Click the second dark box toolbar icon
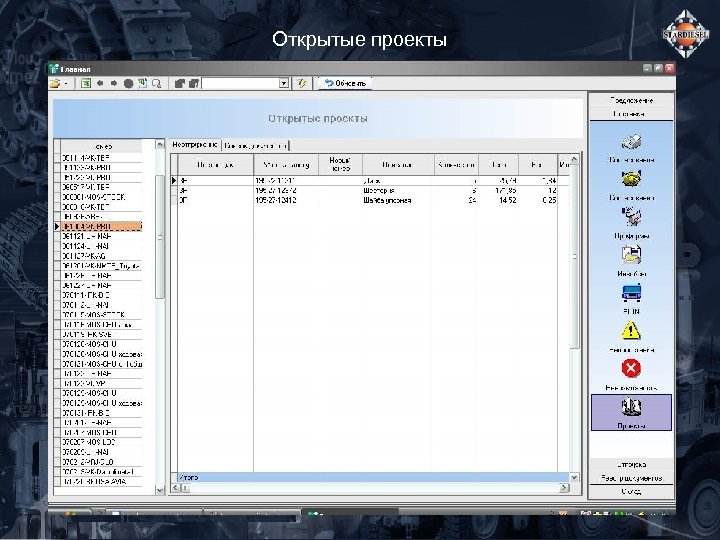 pos(194,84)
